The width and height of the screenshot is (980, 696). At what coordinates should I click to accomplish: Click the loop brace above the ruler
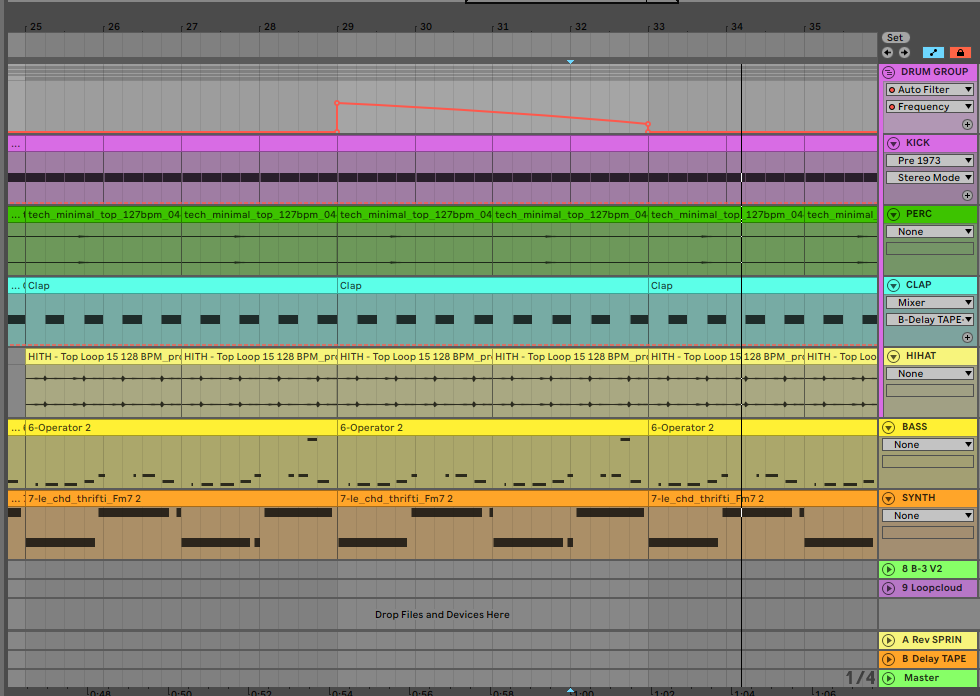point(572,2)
